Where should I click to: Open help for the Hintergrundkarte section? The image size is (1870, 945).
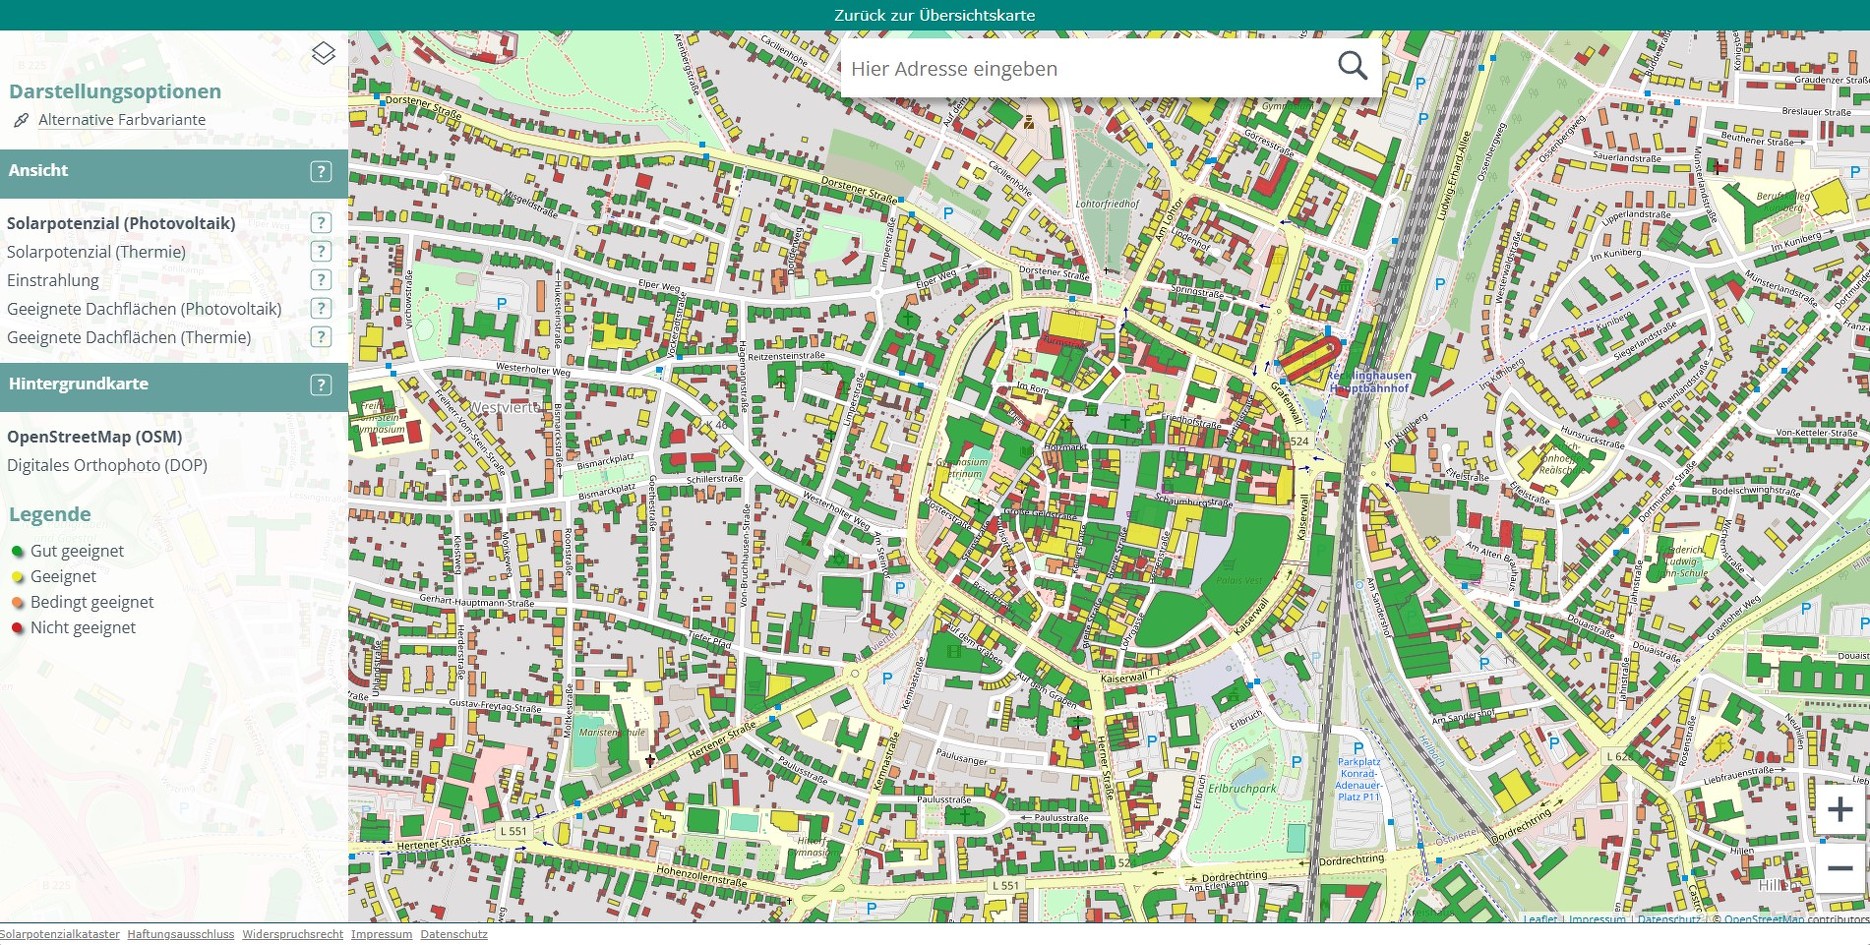pos(320,385)
